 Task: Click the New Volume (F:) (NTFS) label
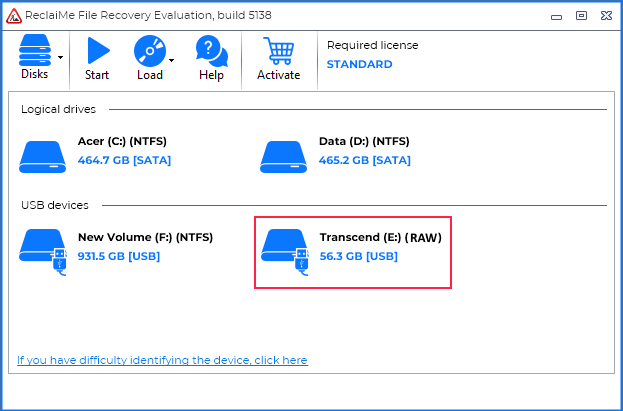(145, 237)
